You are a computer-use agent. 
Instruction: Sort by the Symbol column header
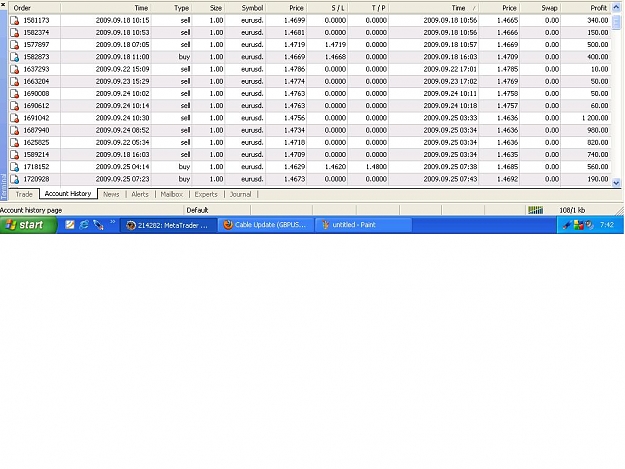click(x=245, y=8)
